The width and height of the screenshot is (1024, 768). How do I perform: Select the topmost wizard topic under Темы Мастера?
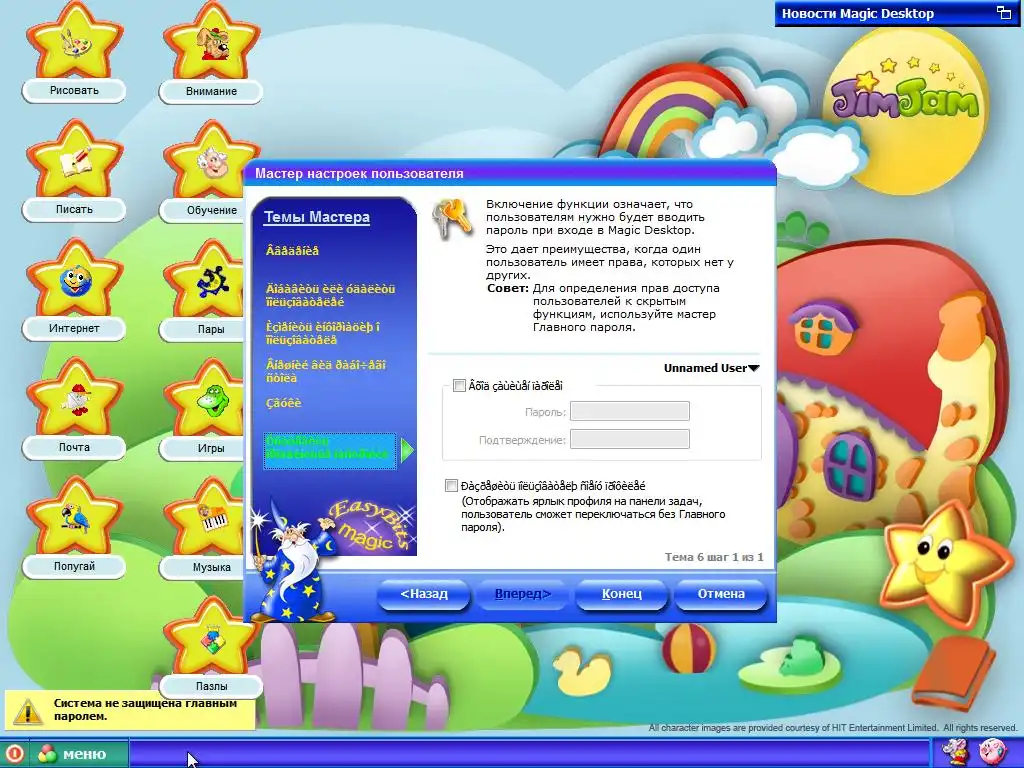[293, 251]
